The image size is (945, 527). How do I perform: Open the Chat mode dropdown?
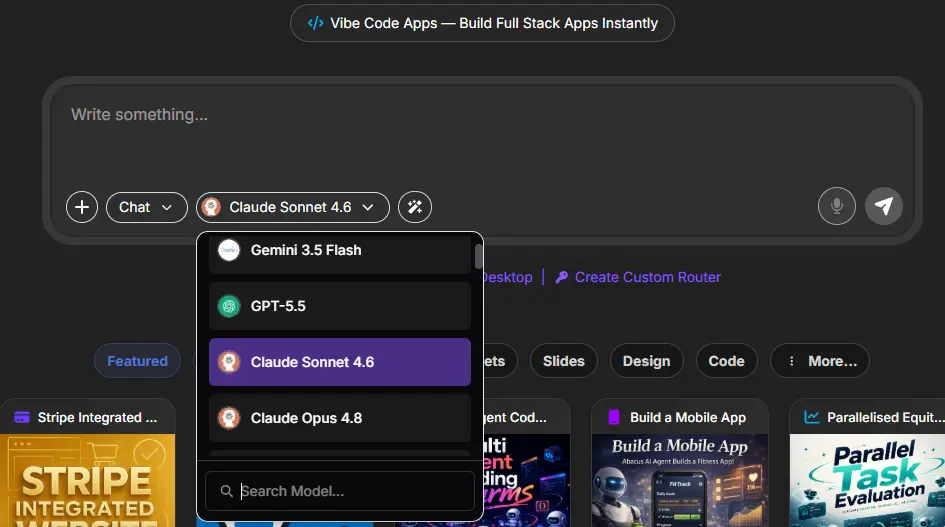point(146,207)
